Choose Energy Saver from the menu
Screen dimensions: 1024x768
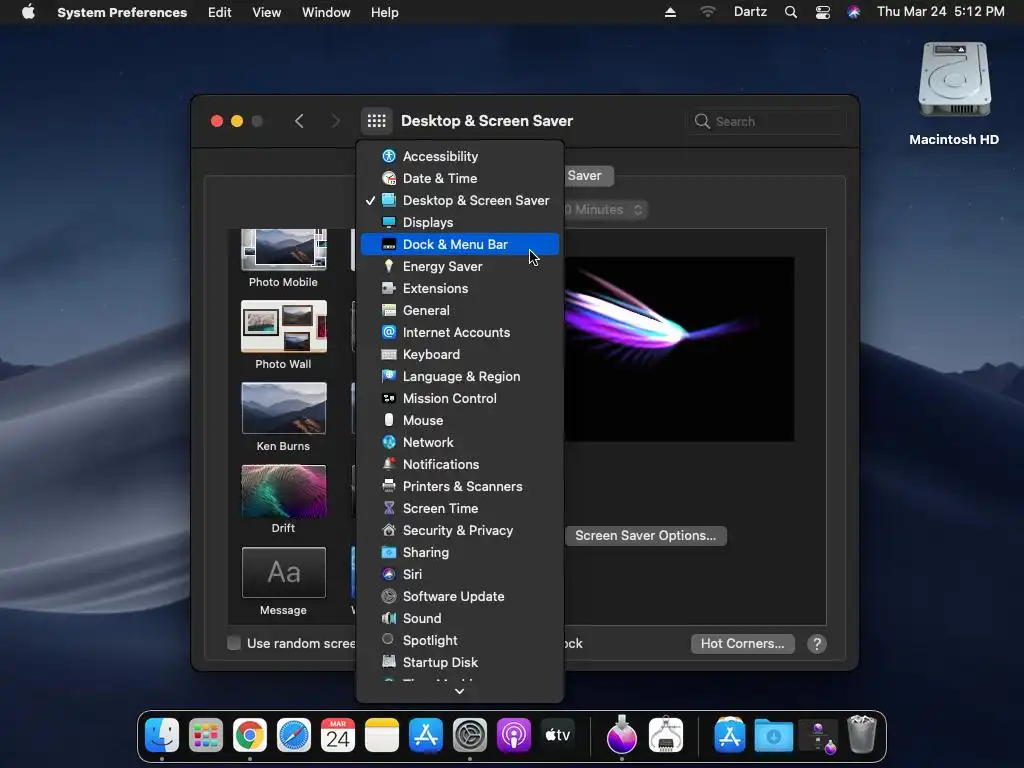coord(460,266)
